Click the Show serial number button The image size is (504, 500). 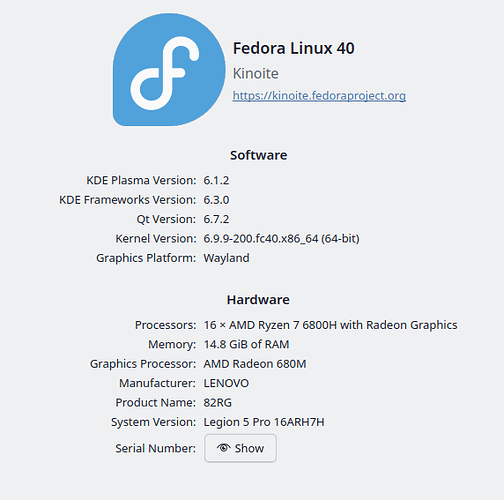click(240, 448)
